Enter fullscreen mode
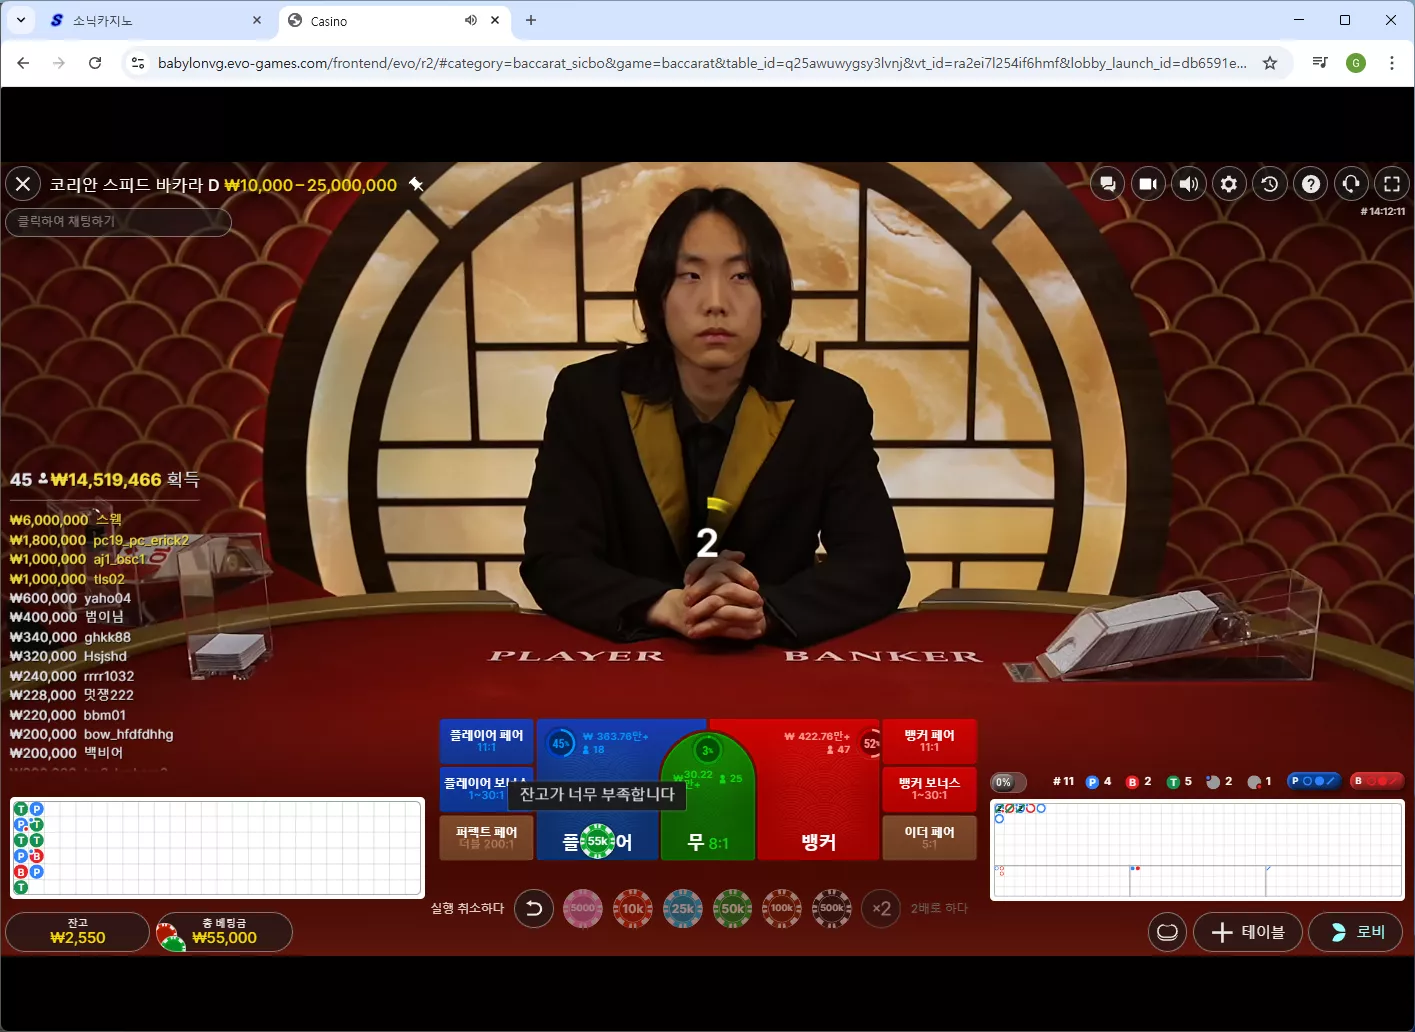The image size is (1415, 1032). [1392, 184]
